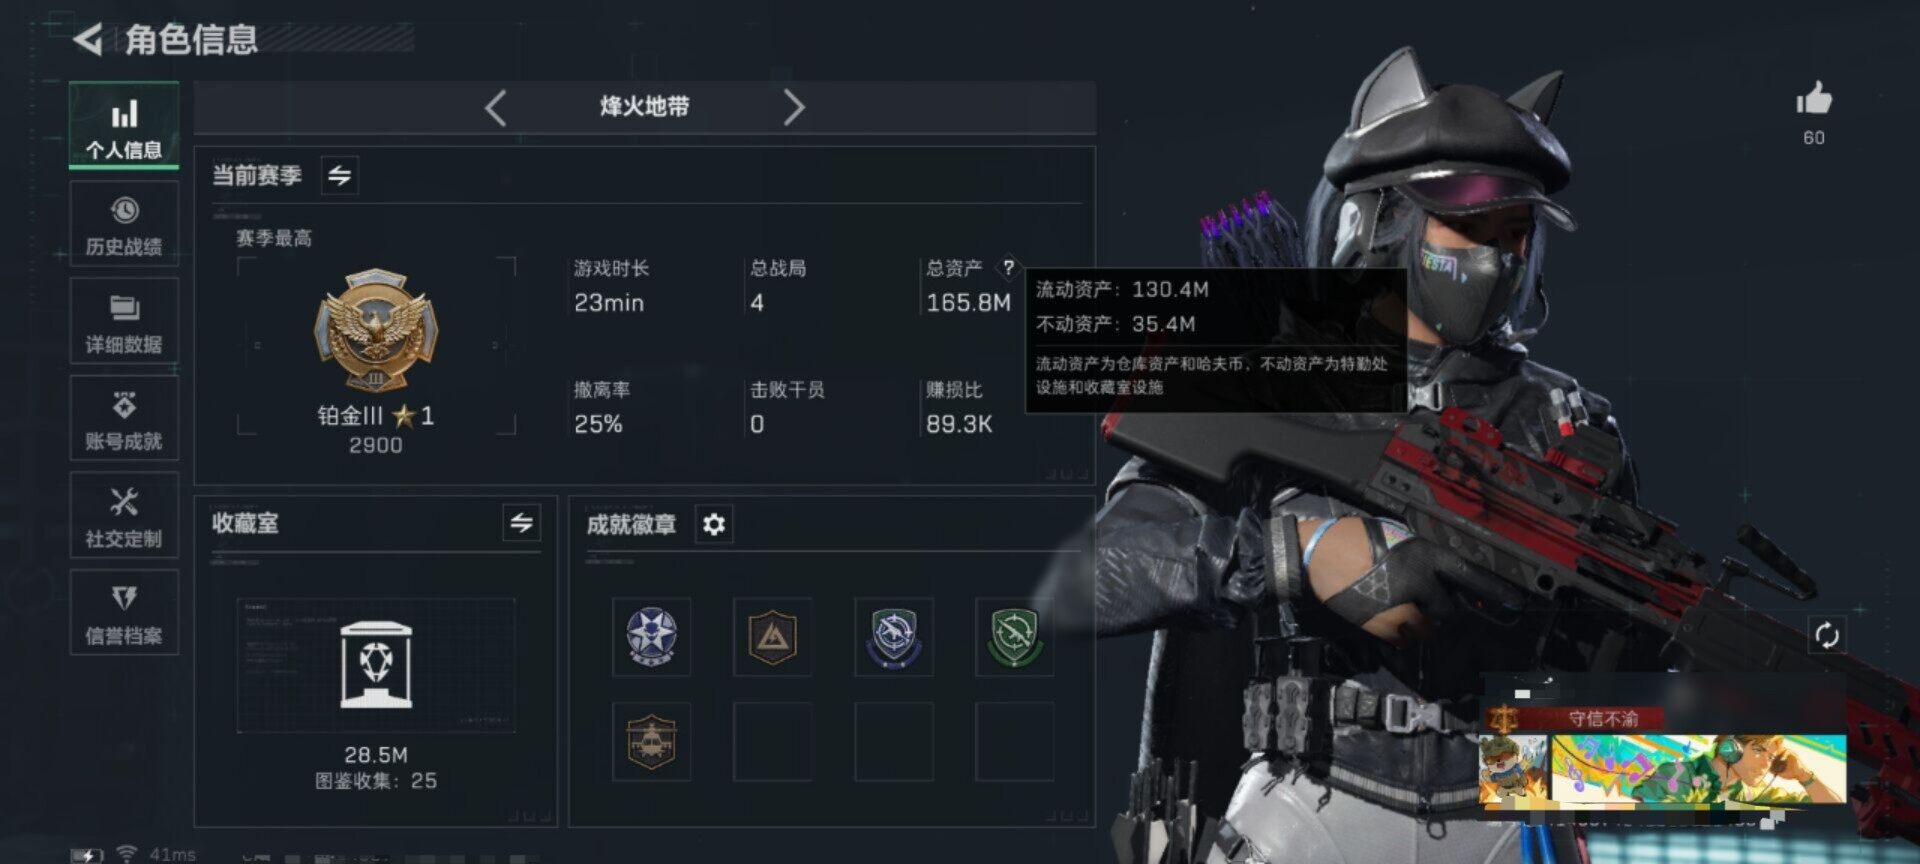Toggle season view beside 当前赛季
1920x864 pixels.
click(x=340, y=176)
